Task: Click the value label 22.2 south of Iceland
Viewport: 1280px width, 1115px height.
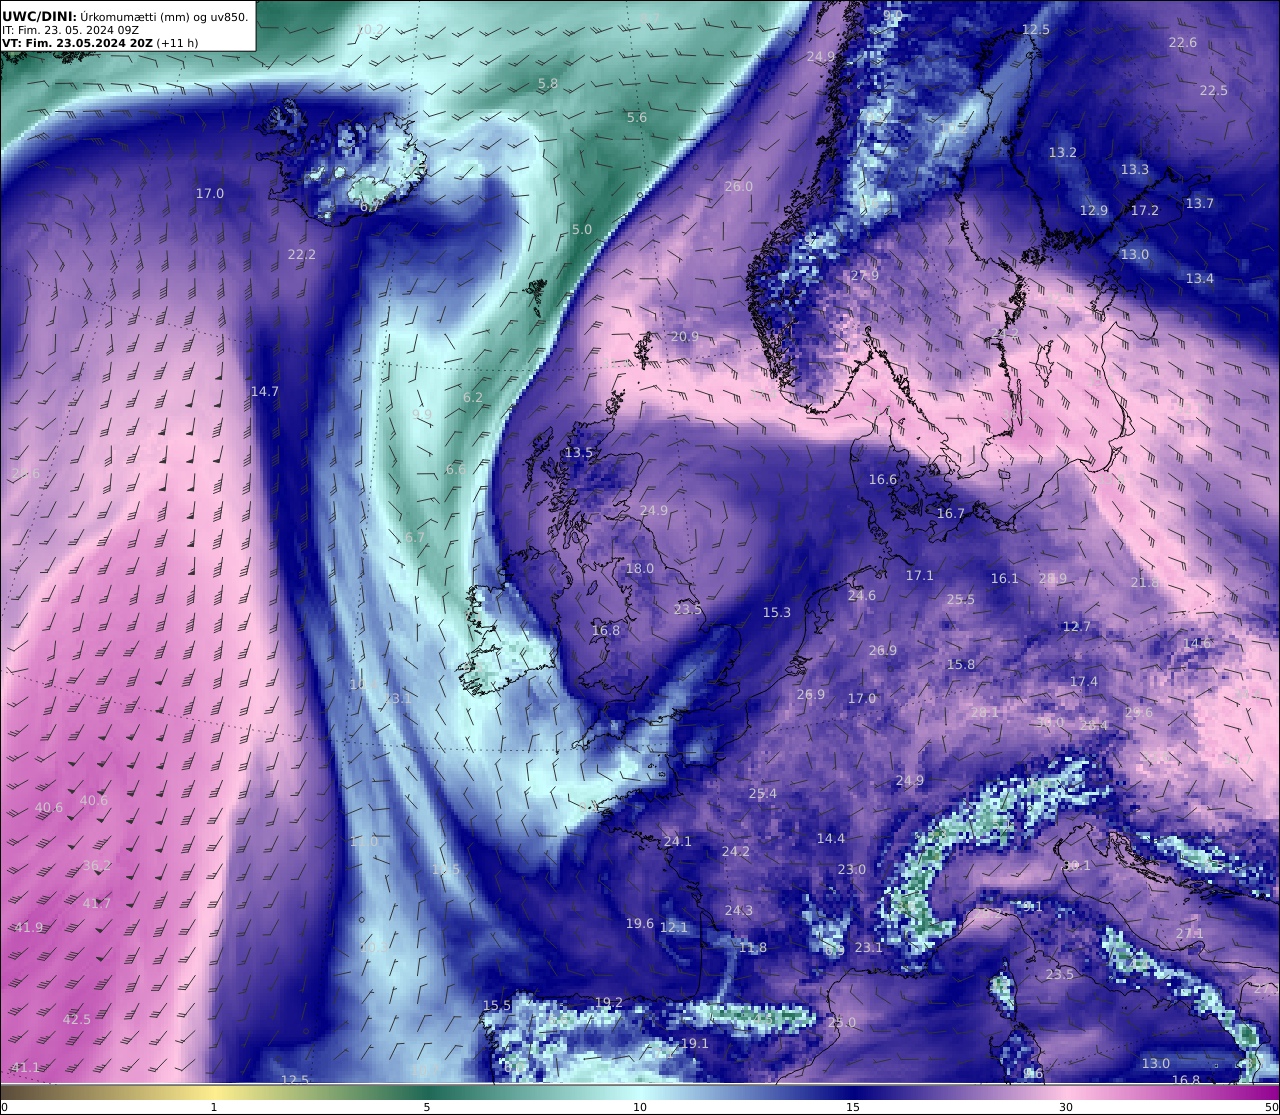Action: pos(301,255)
